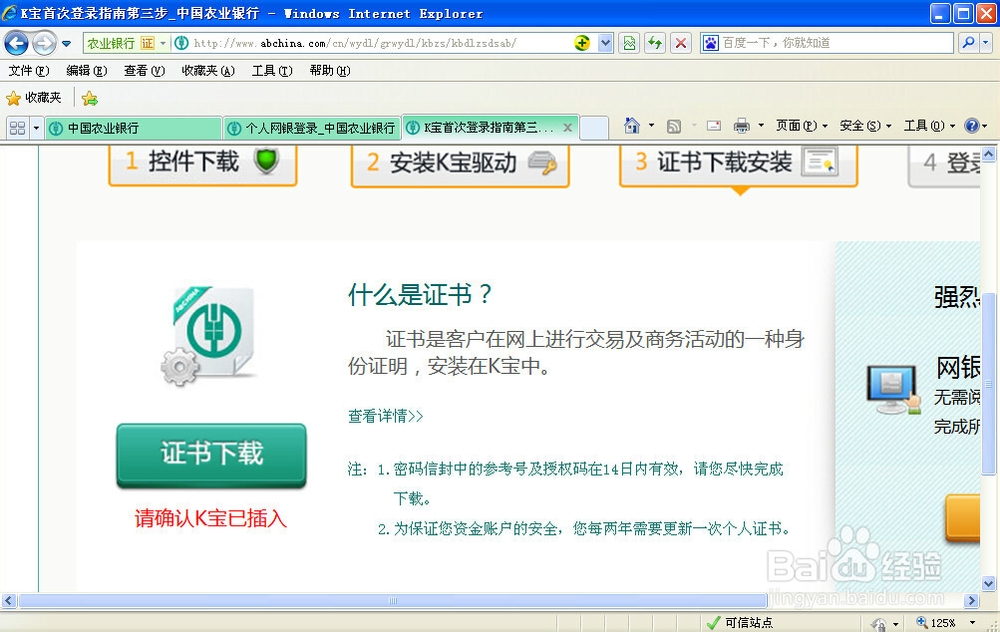Click the horizontal scrollbar right arrow
Viewport: 1000px width, 632px height.
click(971, 601)
